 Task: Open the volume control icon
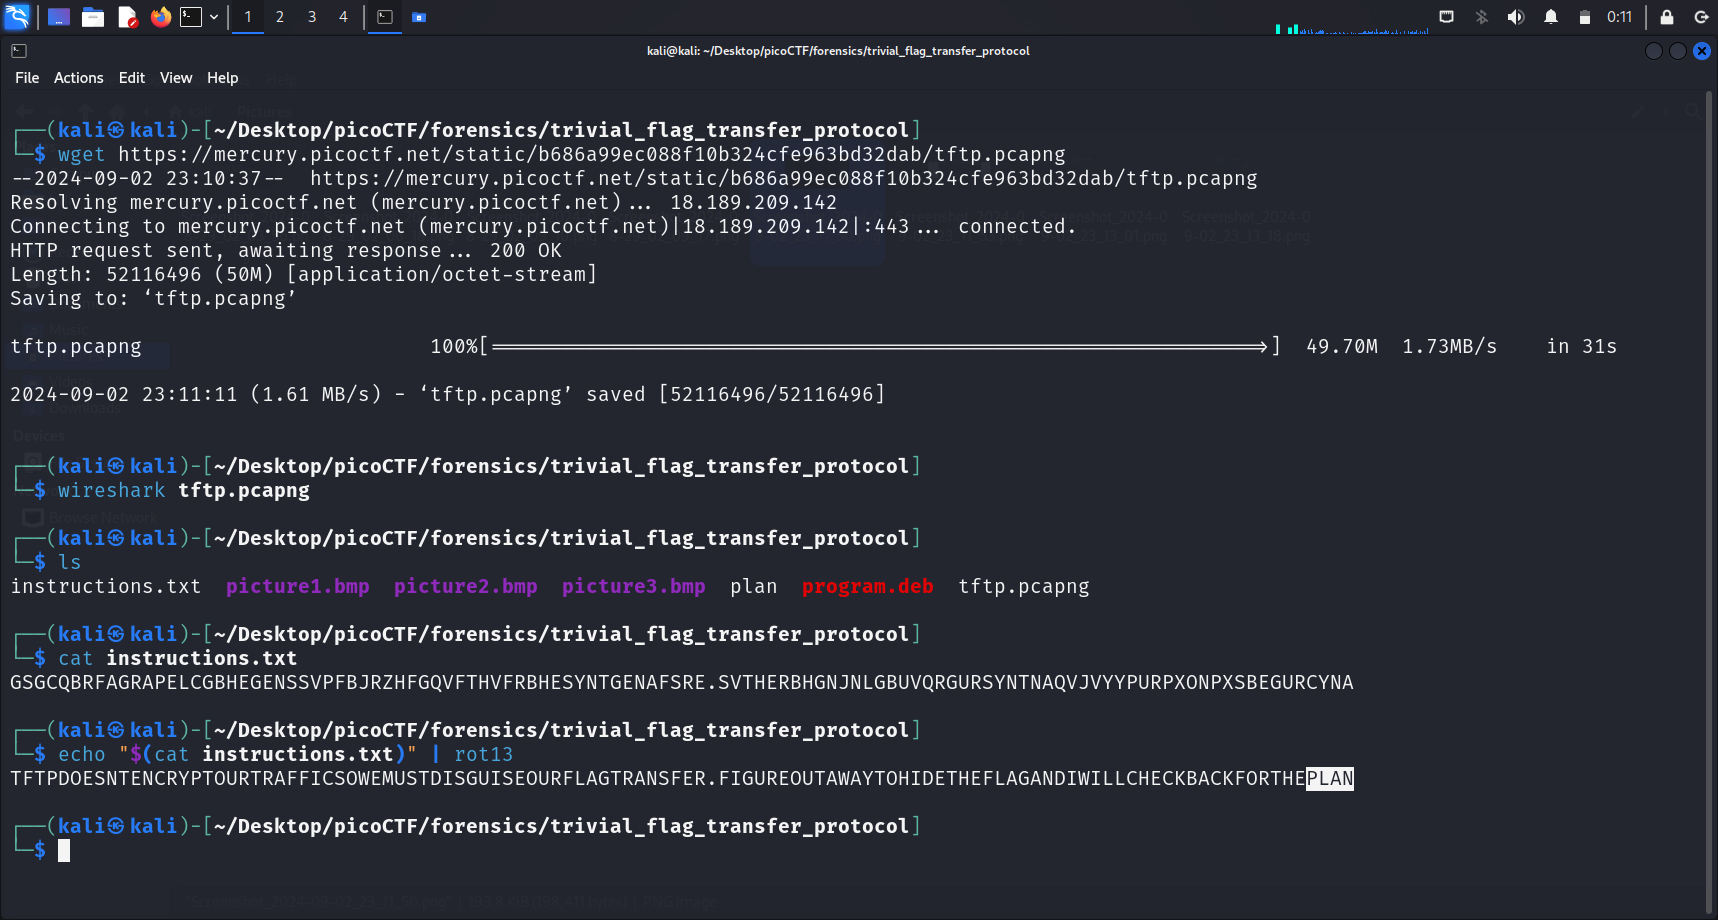(1516, 17)
